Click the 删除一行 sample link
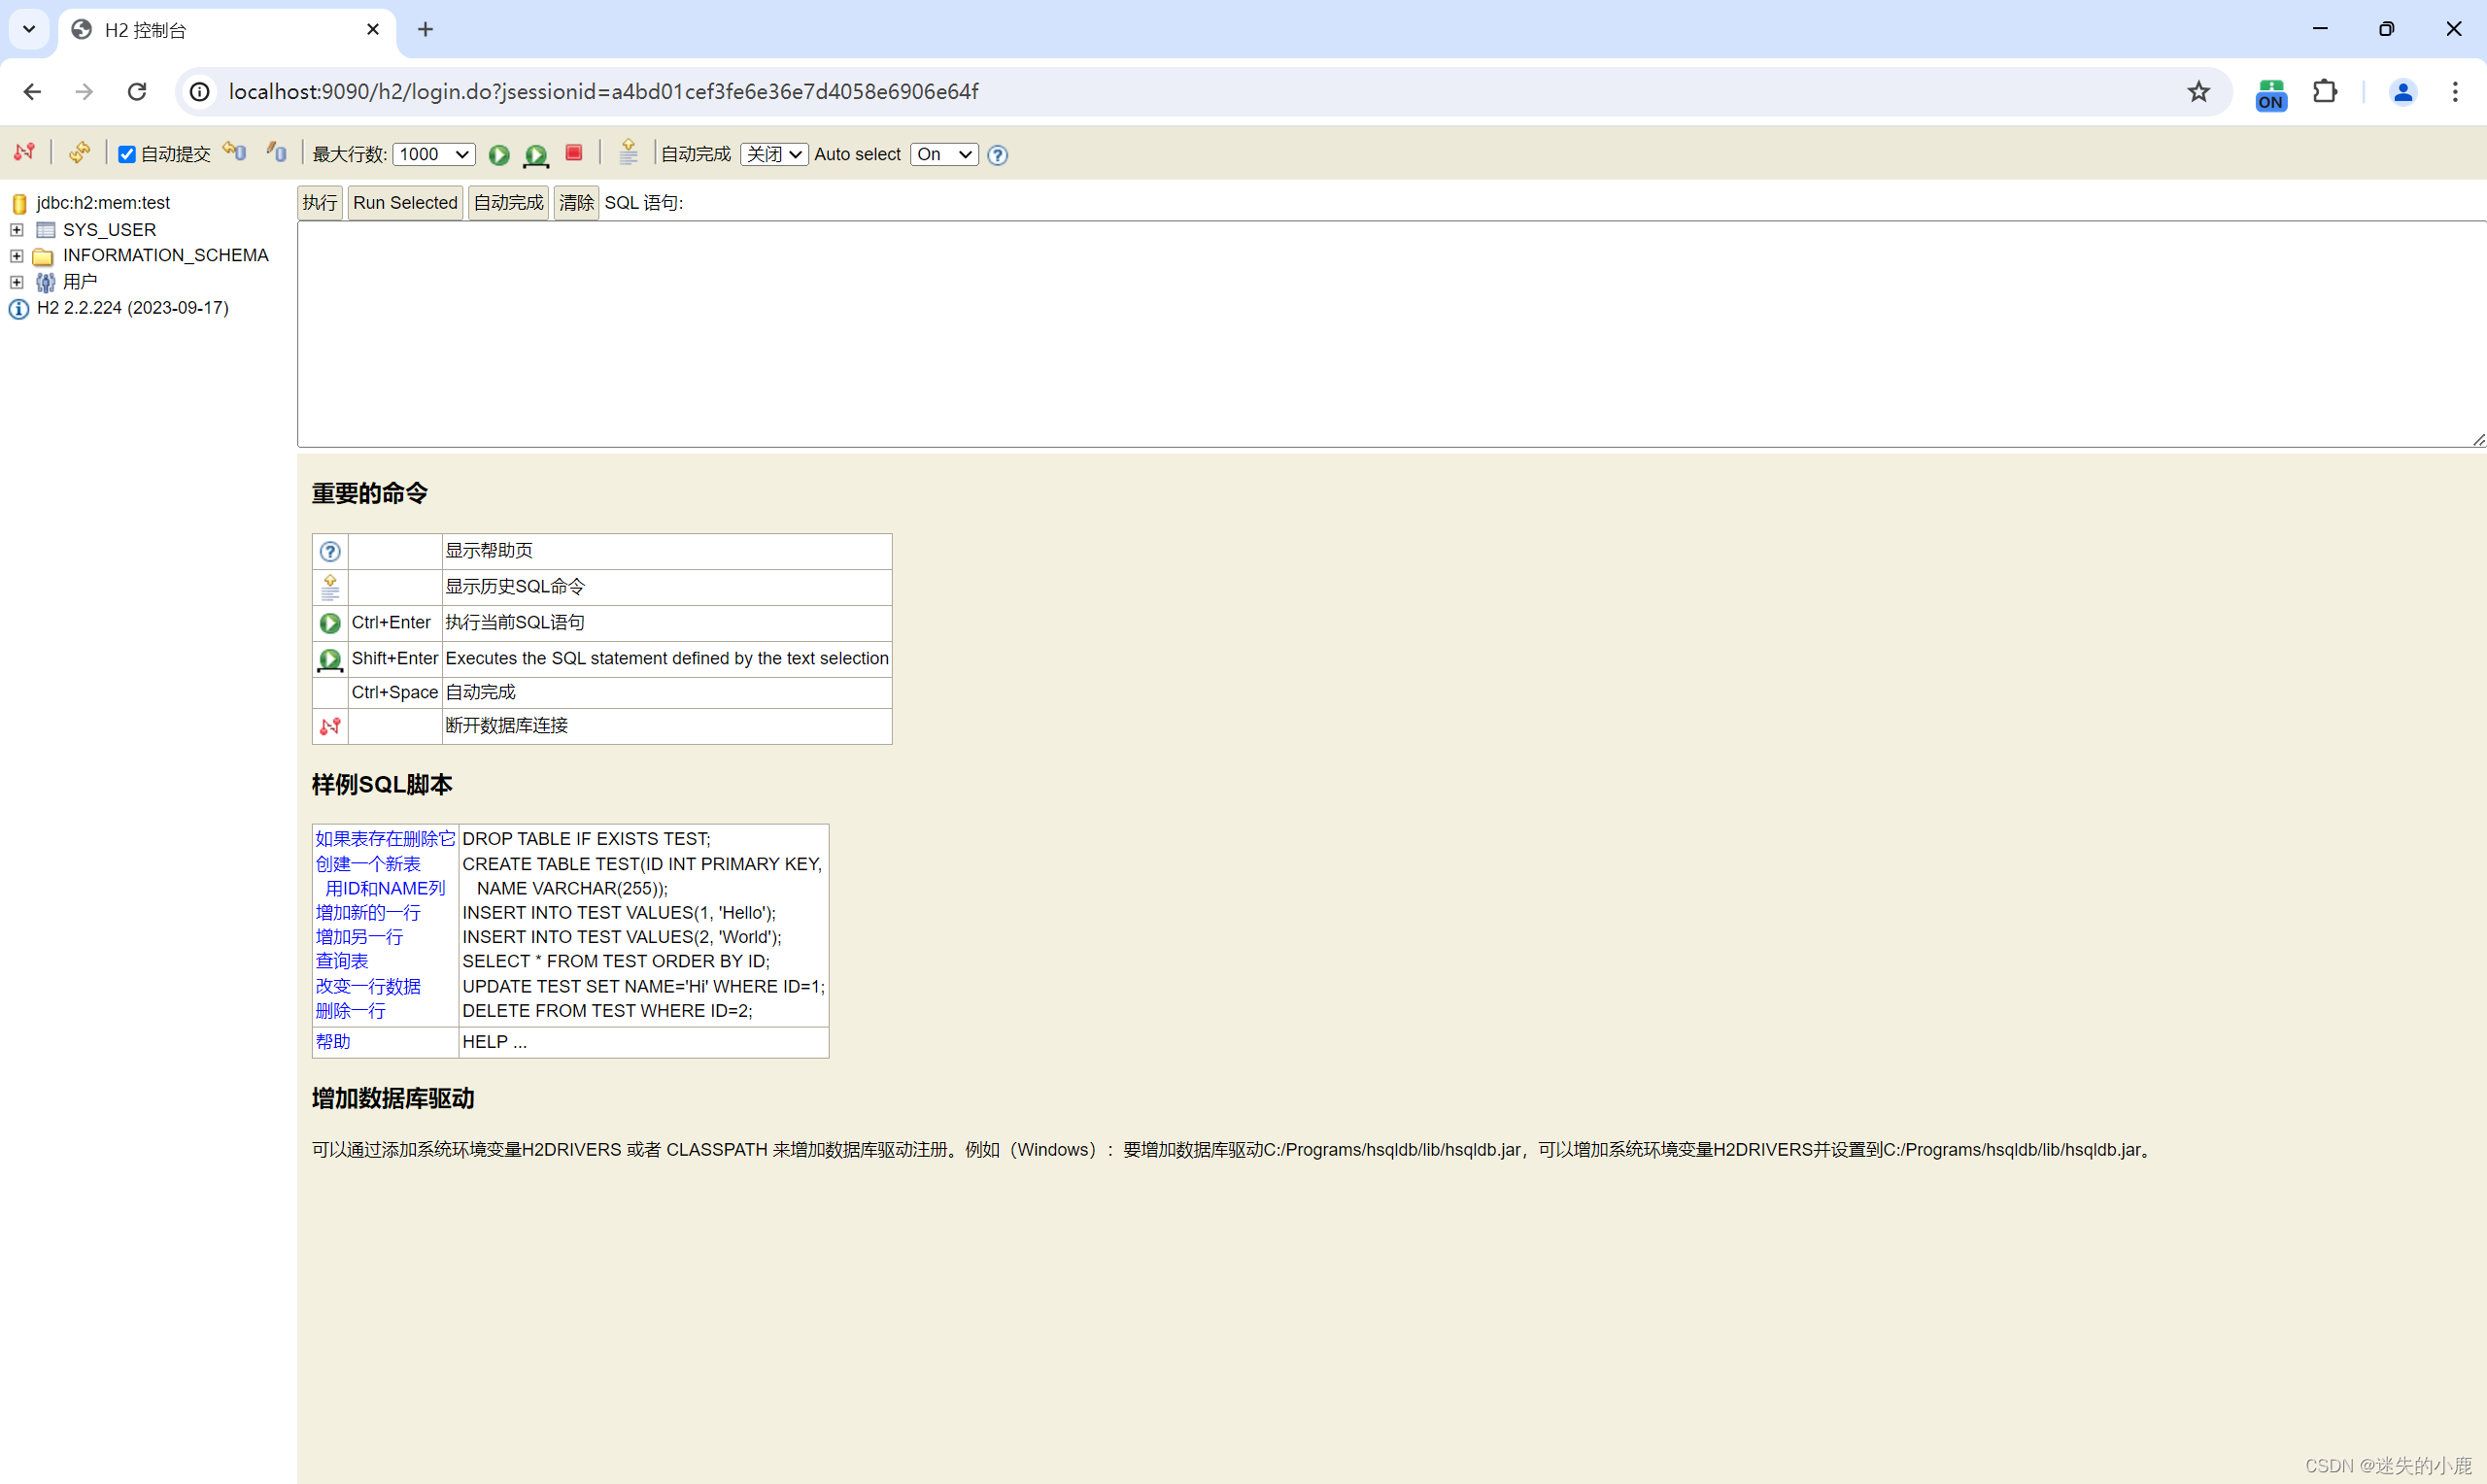 [350, 1011]
